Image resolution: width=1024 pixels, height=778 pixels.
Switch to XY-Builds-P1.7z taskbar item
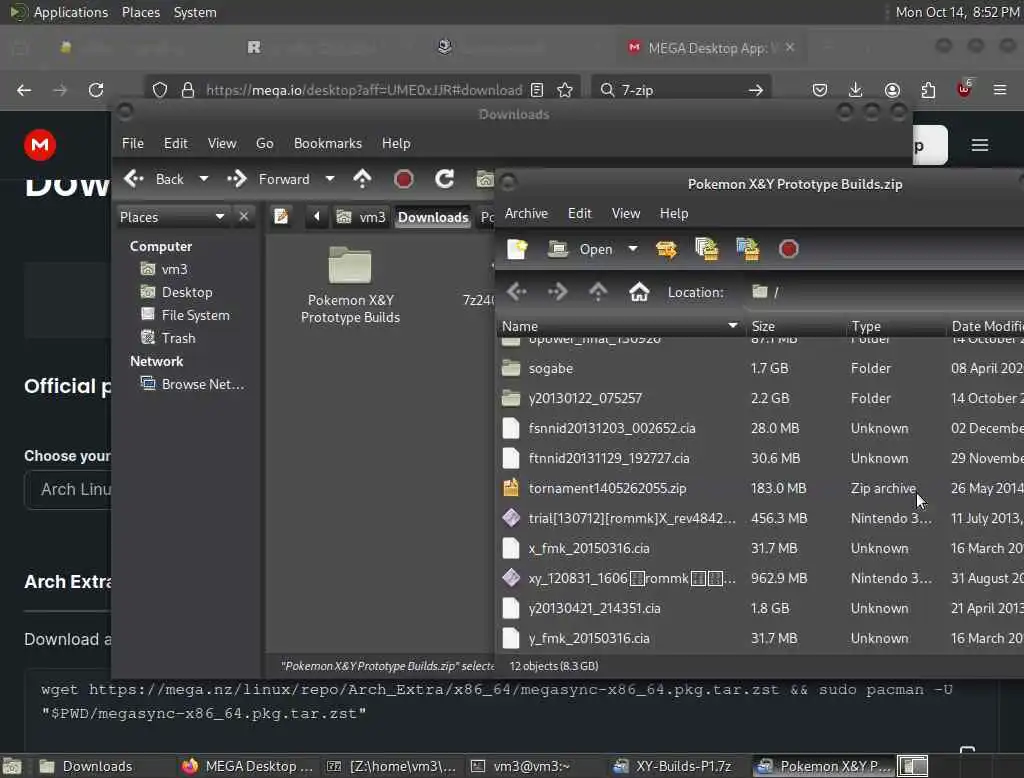pos(673,766)
